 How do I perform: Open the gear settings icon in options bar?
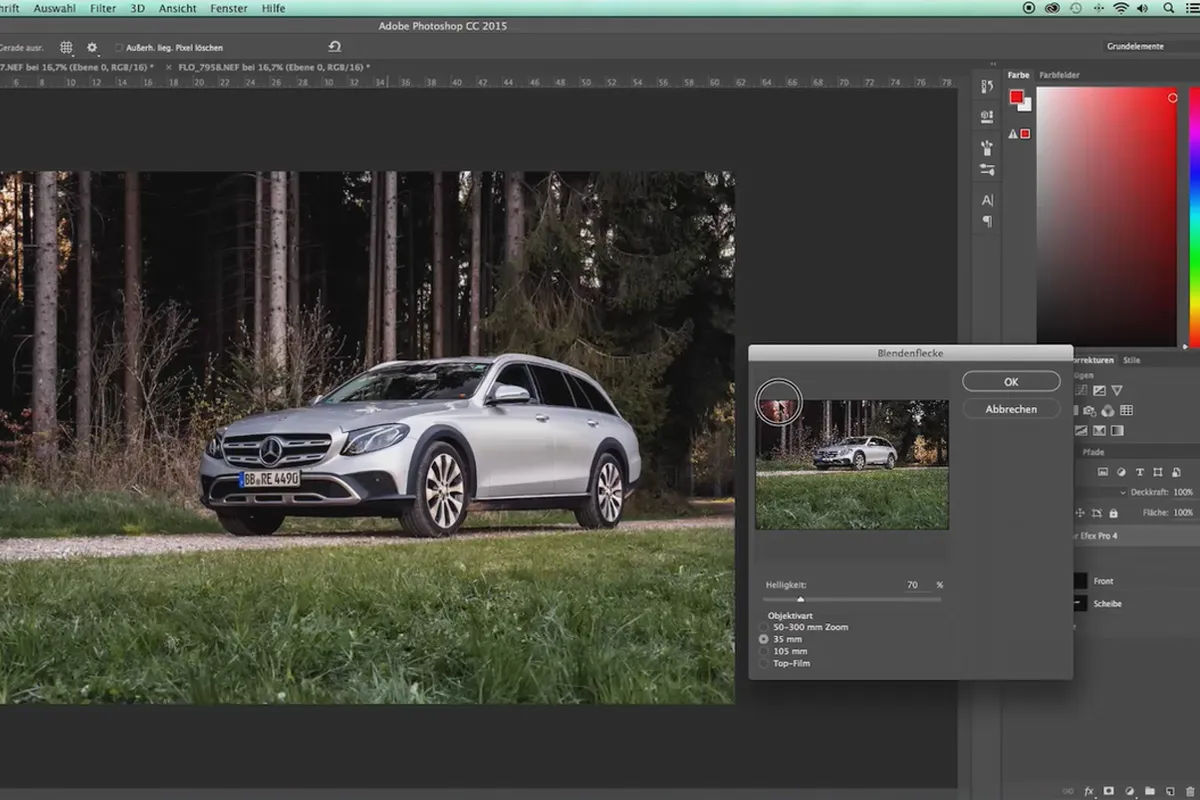[x=92, y=47]
